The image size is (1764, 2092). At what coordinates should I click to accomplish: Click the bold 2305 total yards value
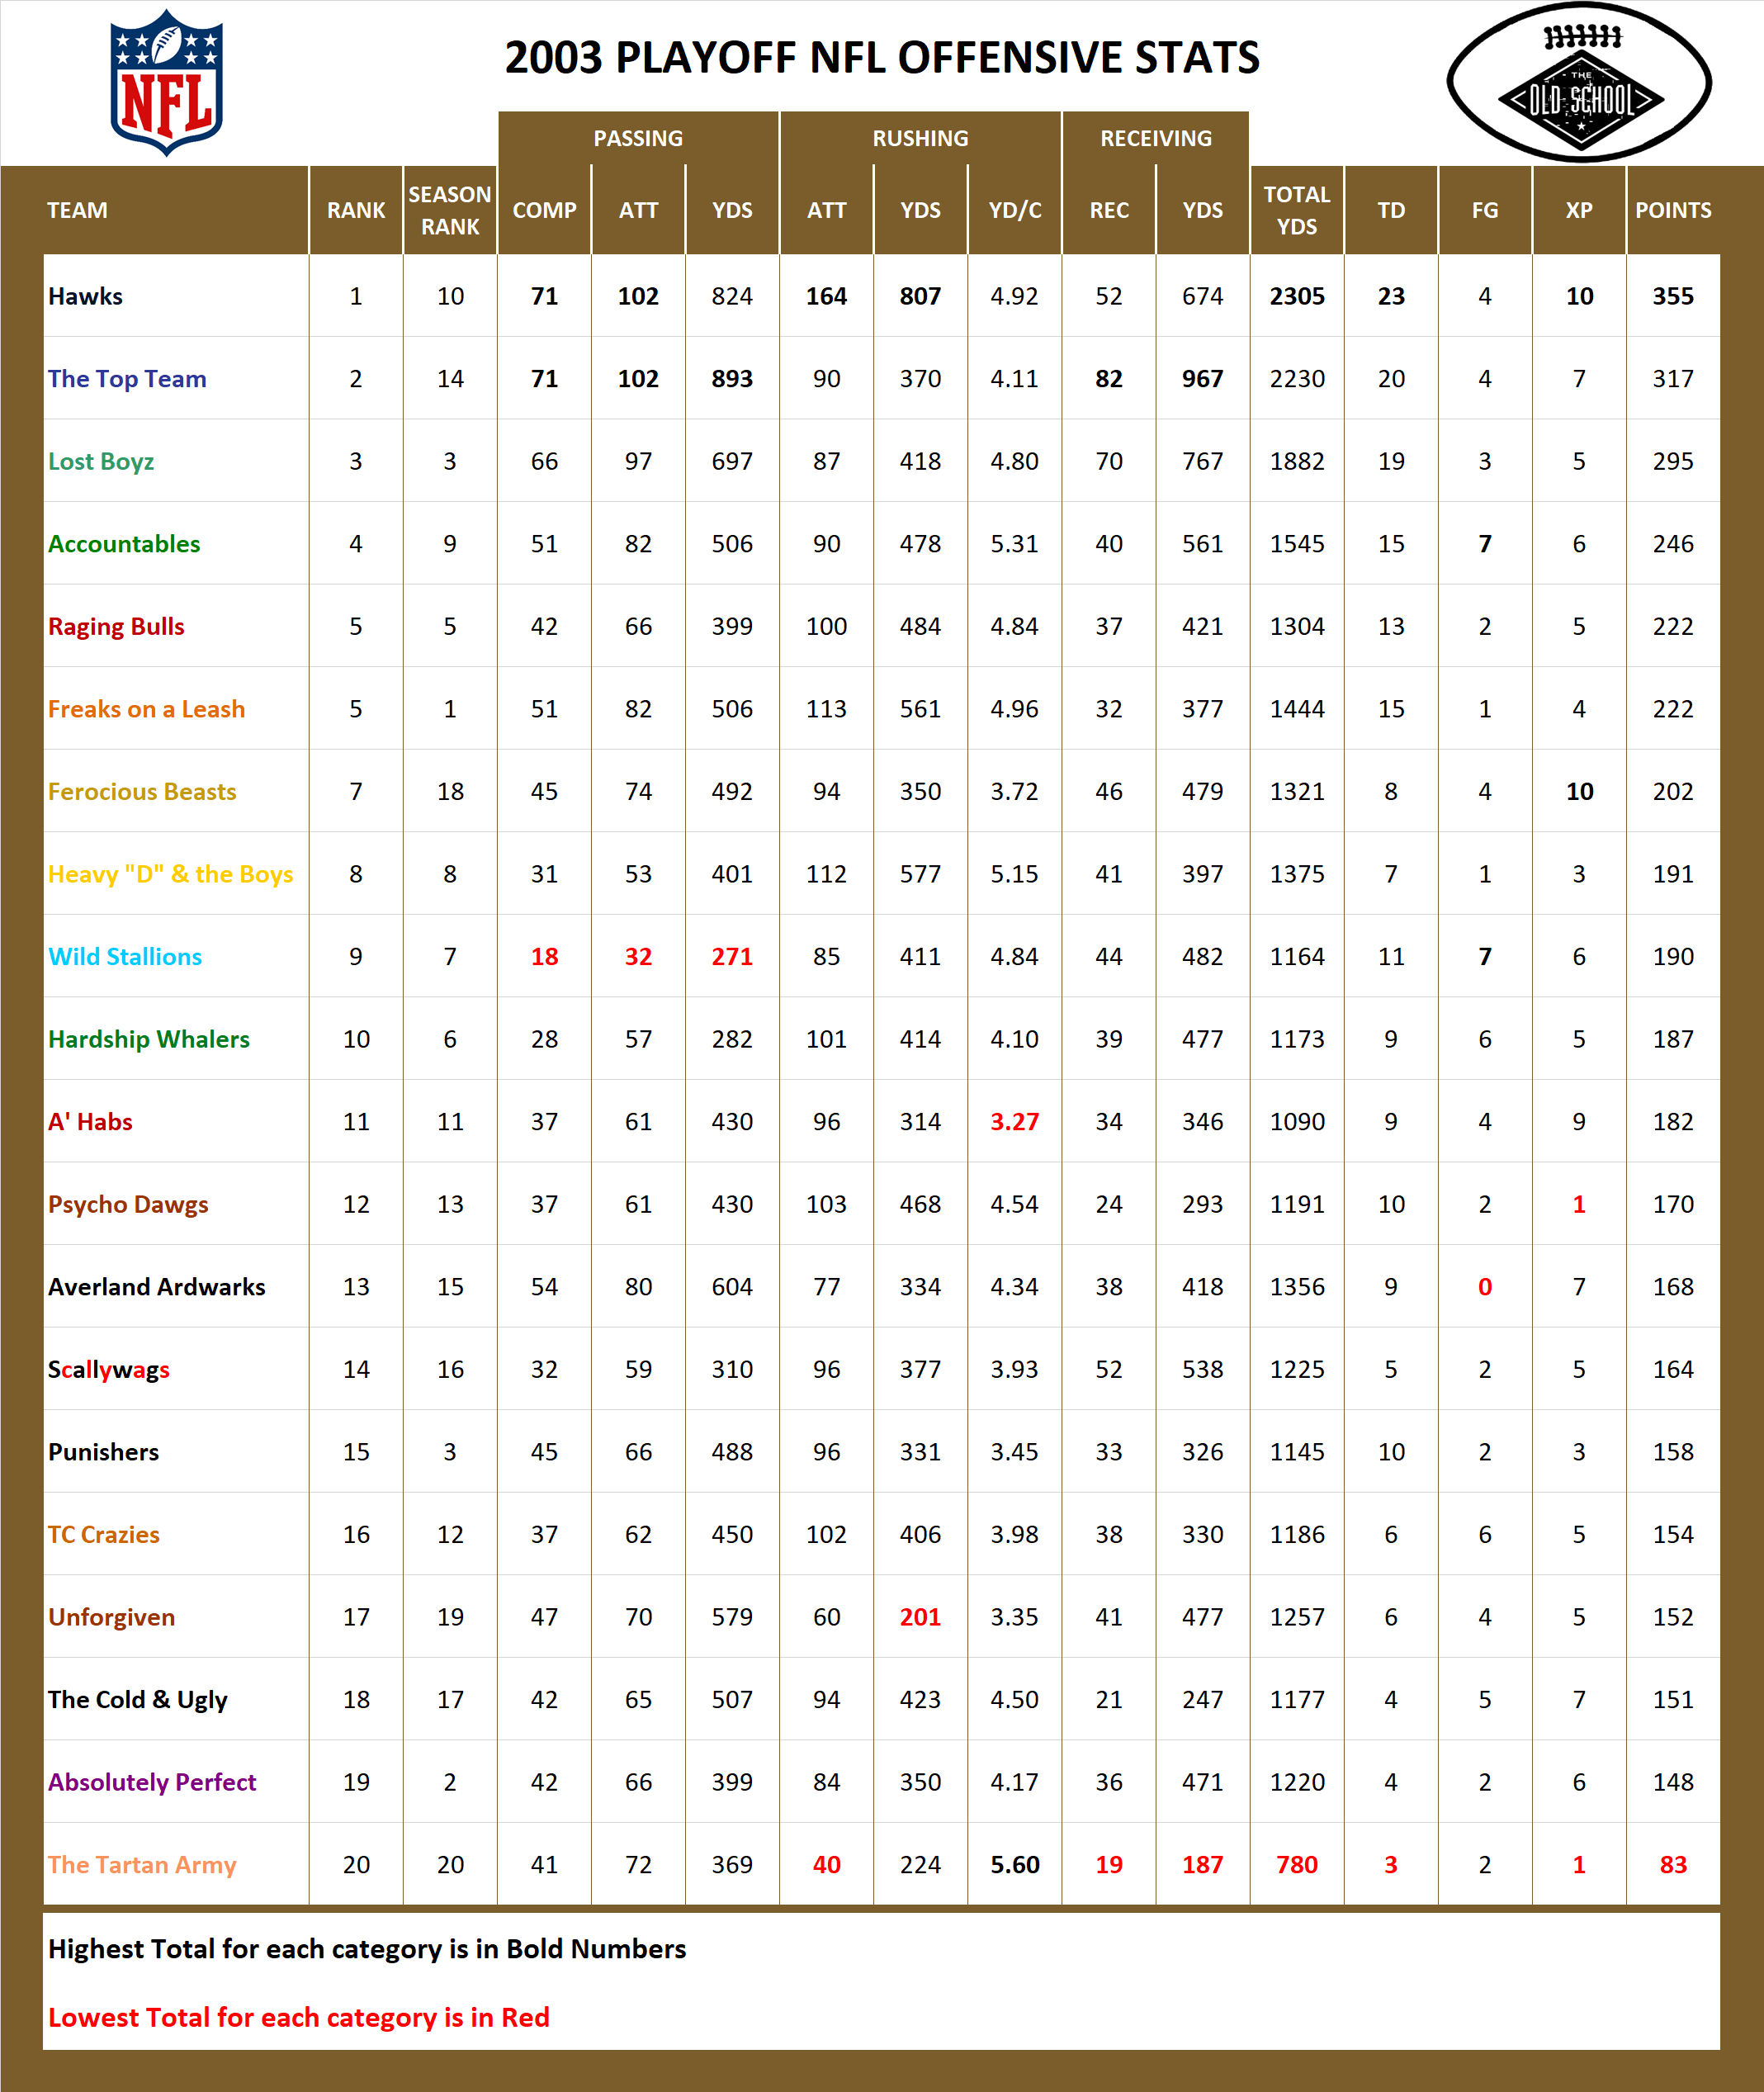click(x=1297, y=296)
